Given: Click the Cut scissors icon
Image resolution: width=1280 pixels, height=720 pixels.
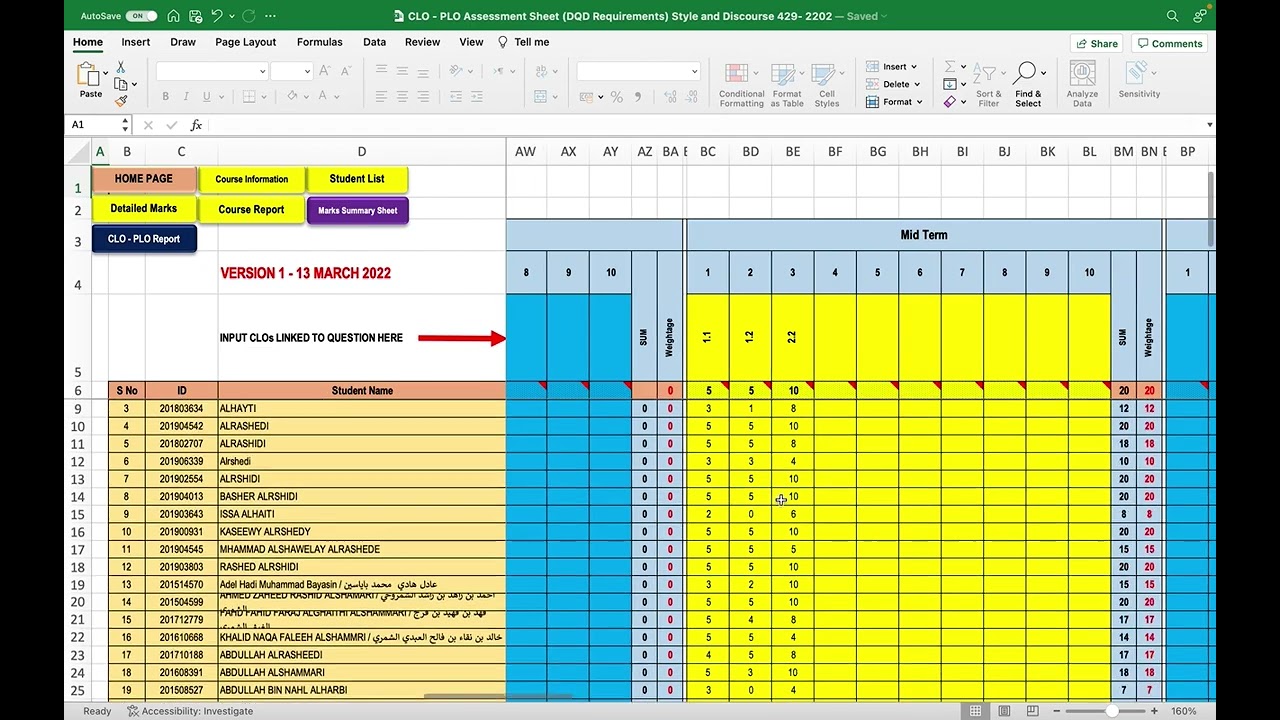Looking at the screenshot, I should (120, 67).
